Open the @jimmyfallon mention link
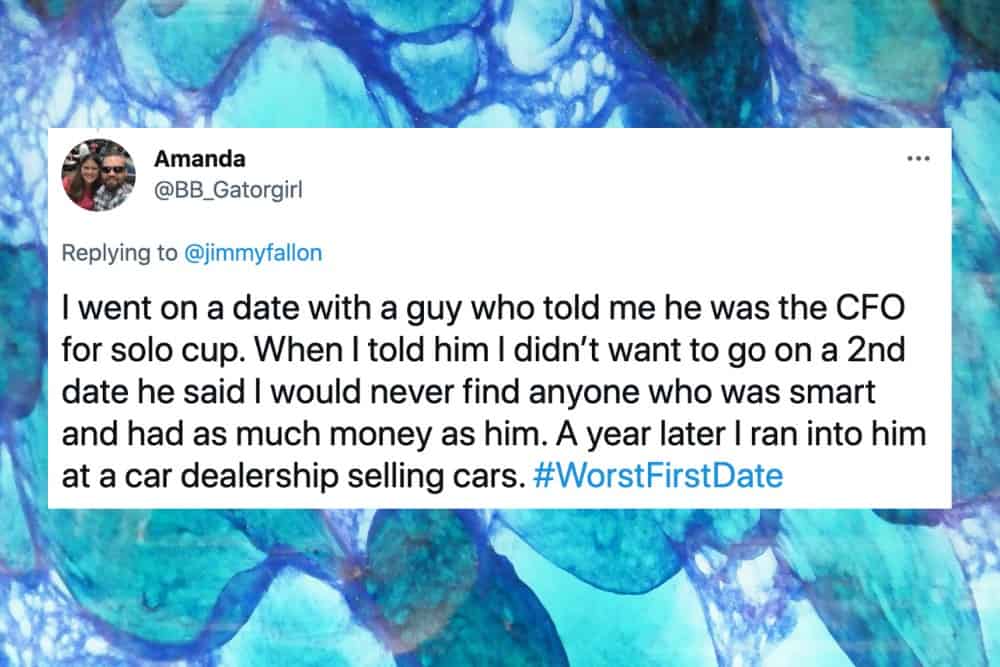Viewport: 1000px width, 667px height. (252, 253)
